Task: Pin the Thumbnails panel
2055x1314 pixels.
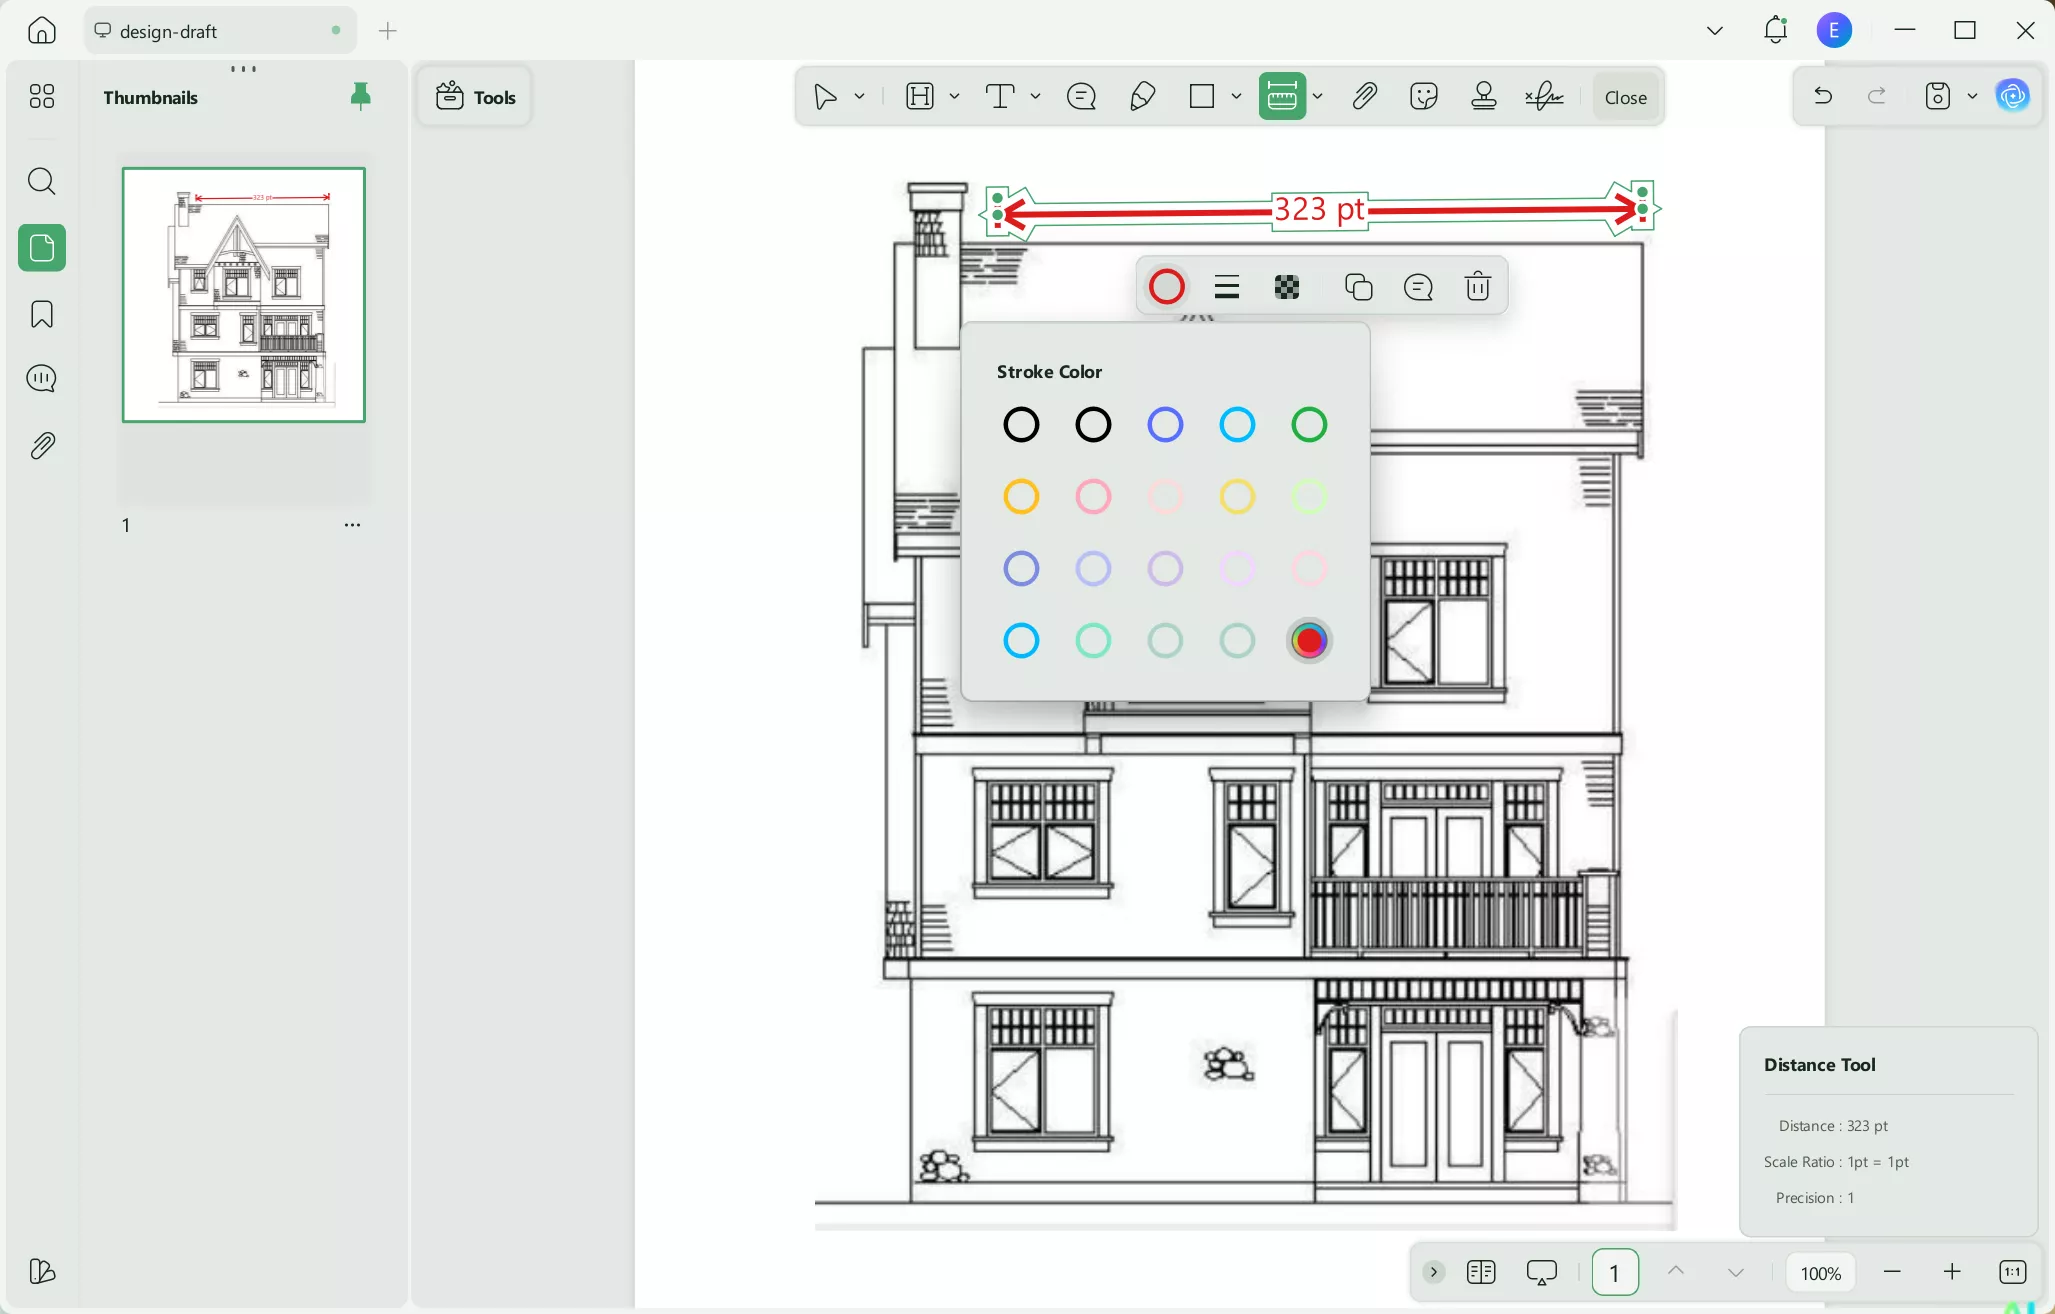Action: pyautogui.click(x=360, y=96)
